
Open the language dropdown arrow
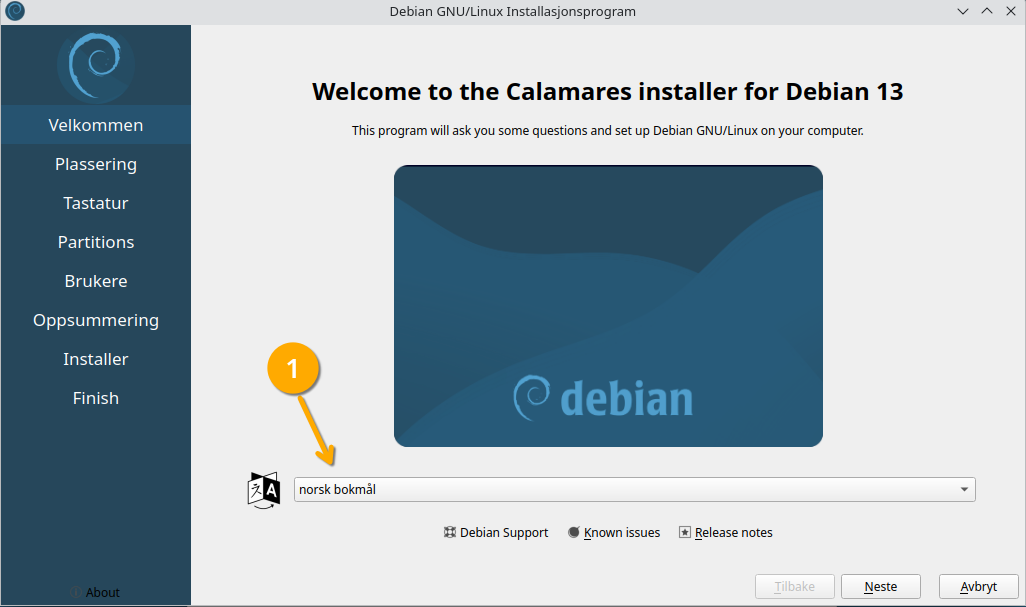tap(964, 489)
